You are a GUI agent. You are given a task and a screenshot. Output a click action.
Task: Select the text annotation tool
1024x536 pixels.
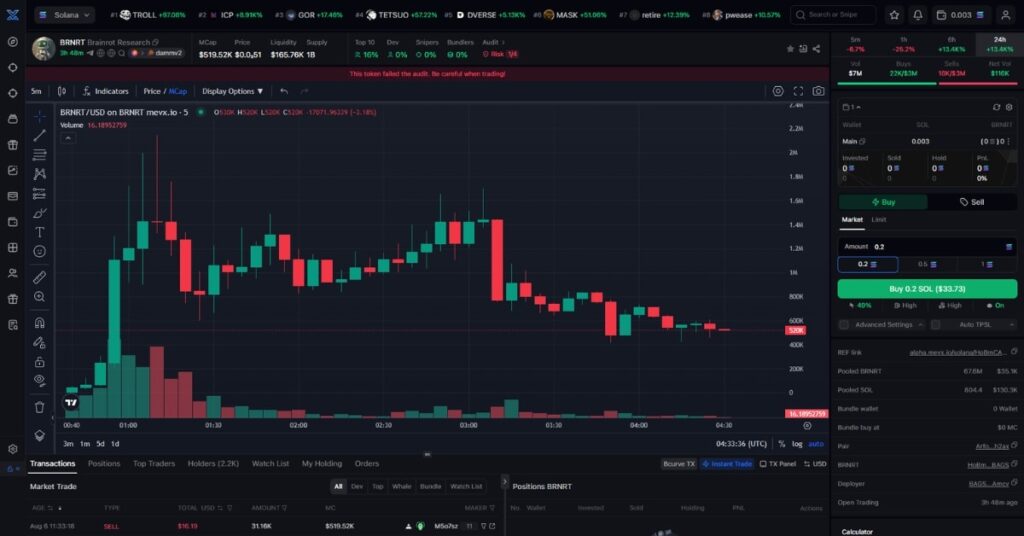pos(39,232)
